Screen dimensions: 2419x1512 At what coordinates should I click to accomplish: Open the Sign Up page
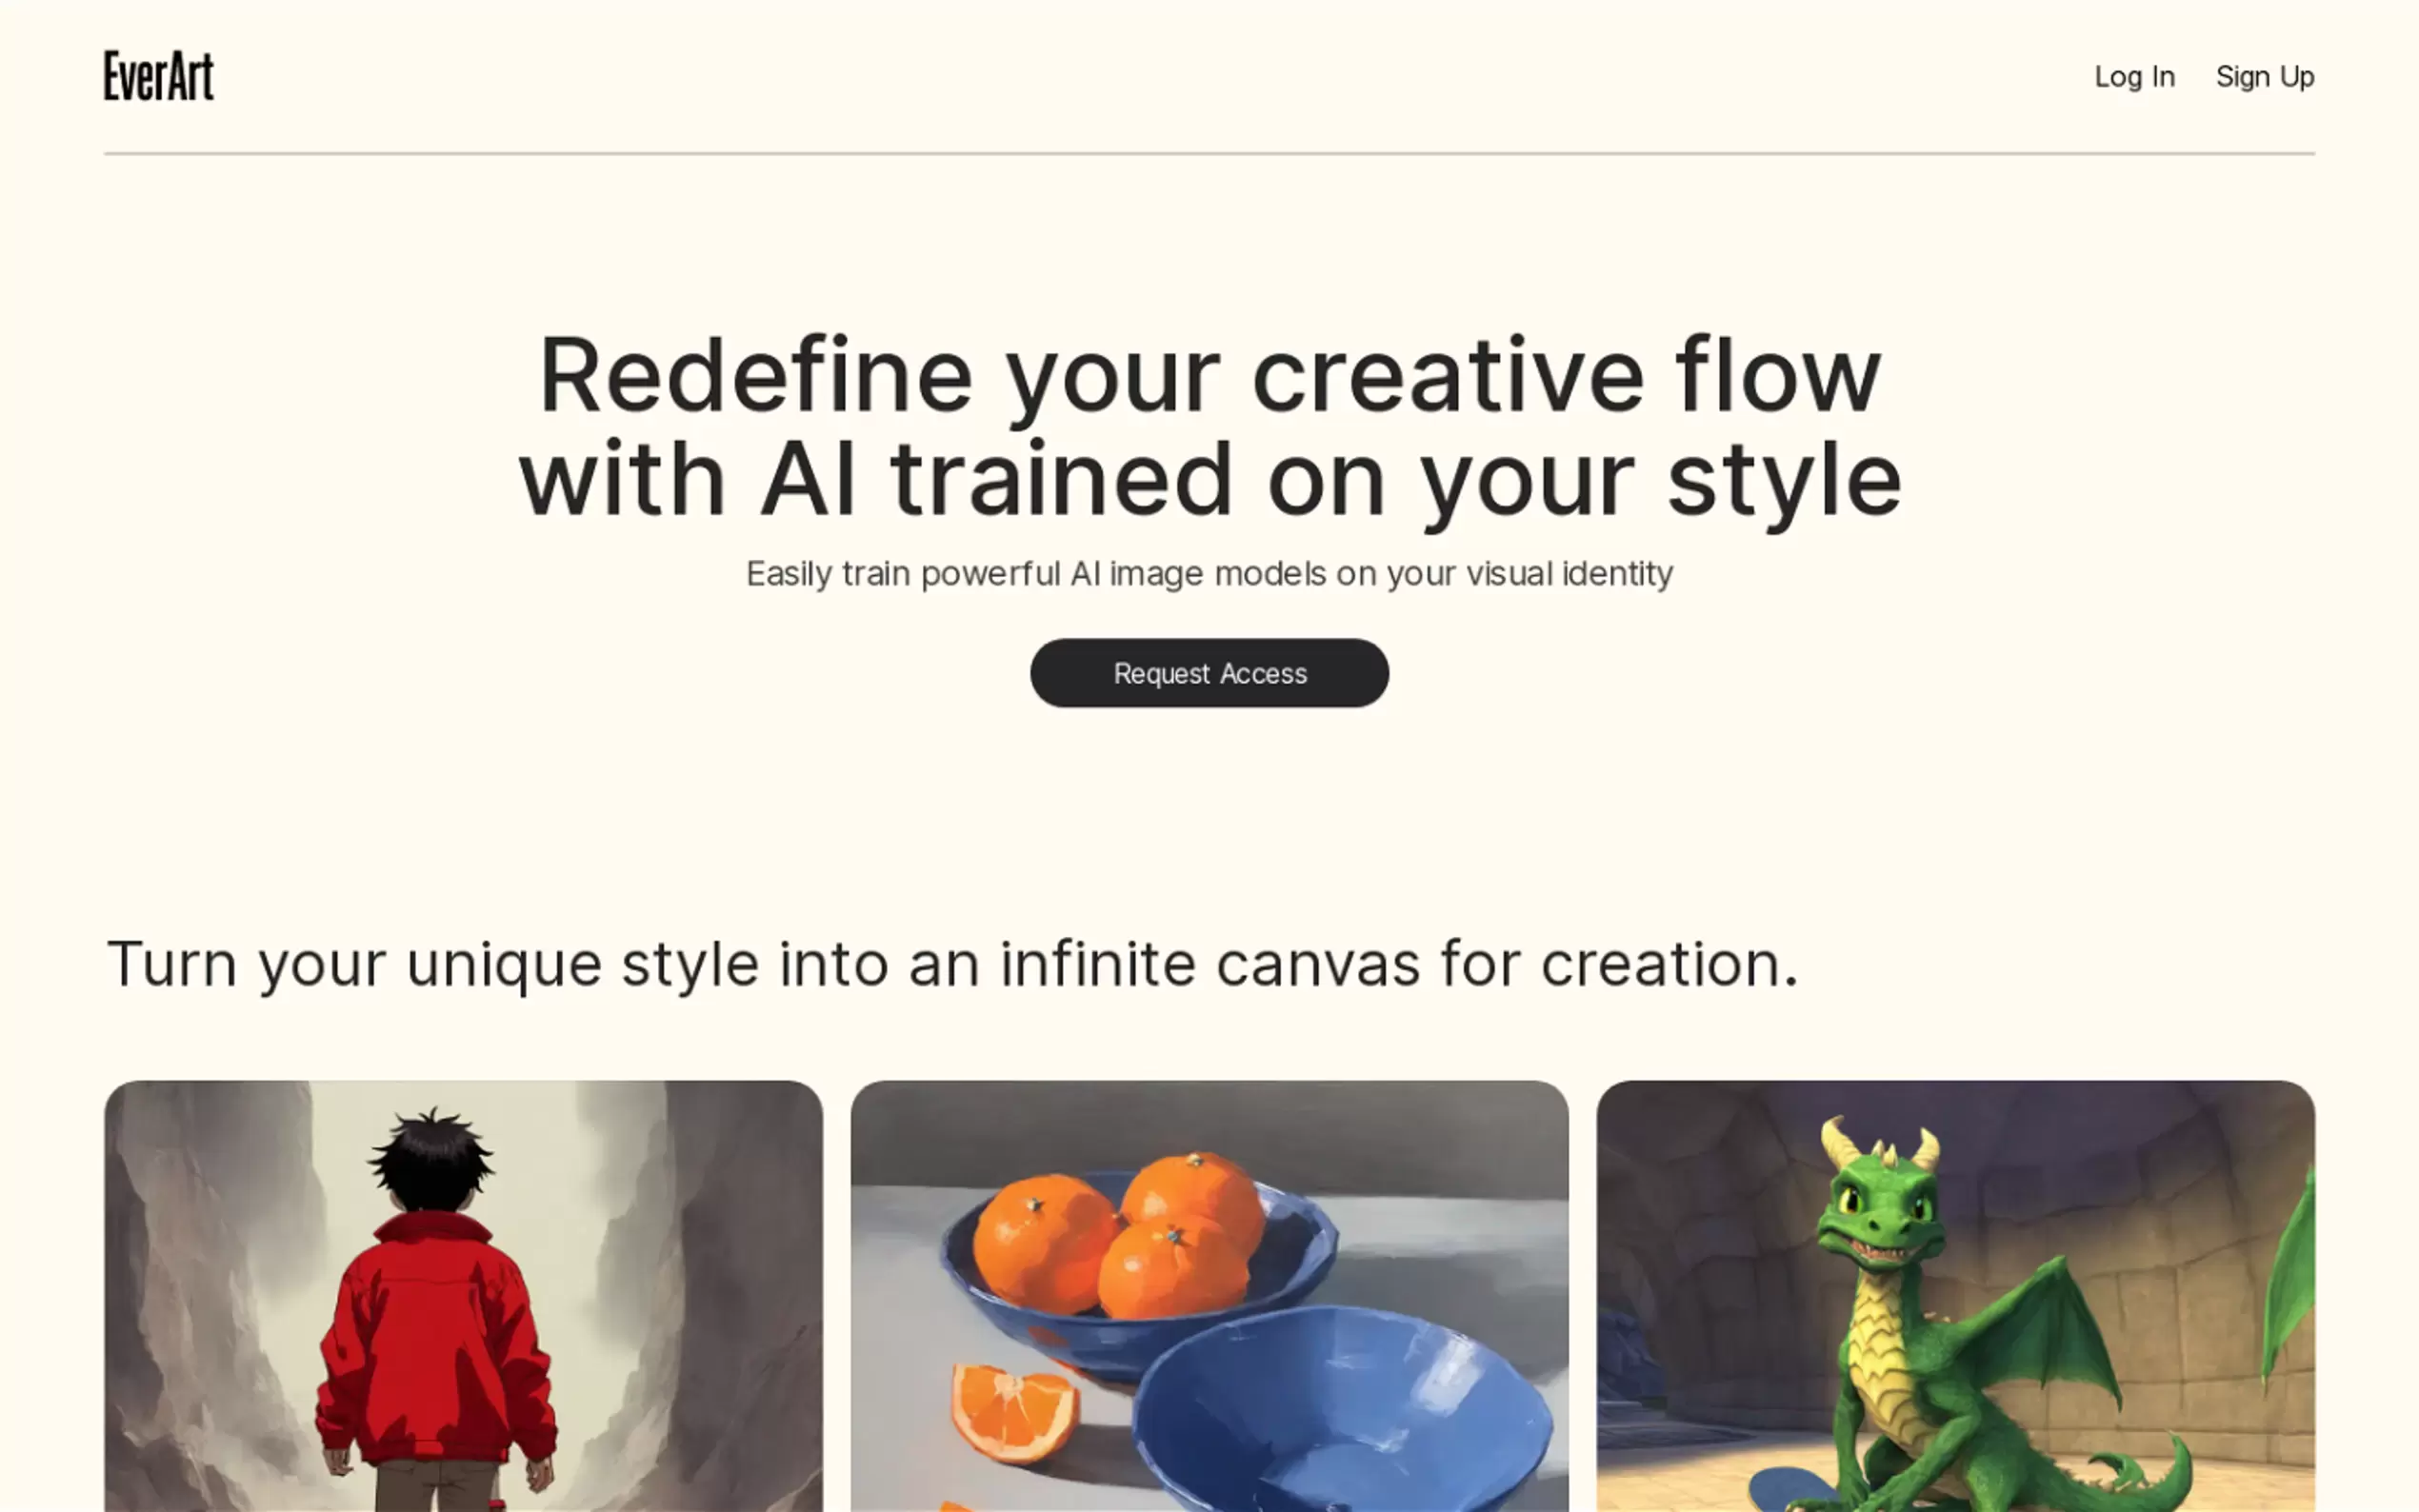pos(2264,76)
